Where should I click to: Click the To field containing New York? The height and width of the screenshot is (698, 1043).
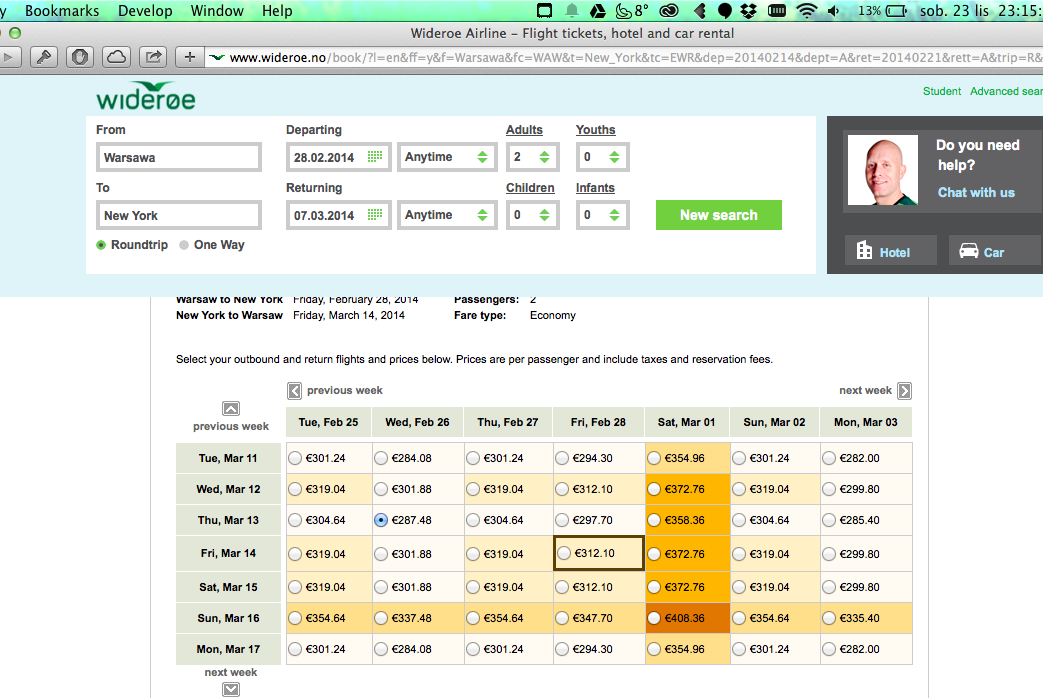tap(179, 215)
